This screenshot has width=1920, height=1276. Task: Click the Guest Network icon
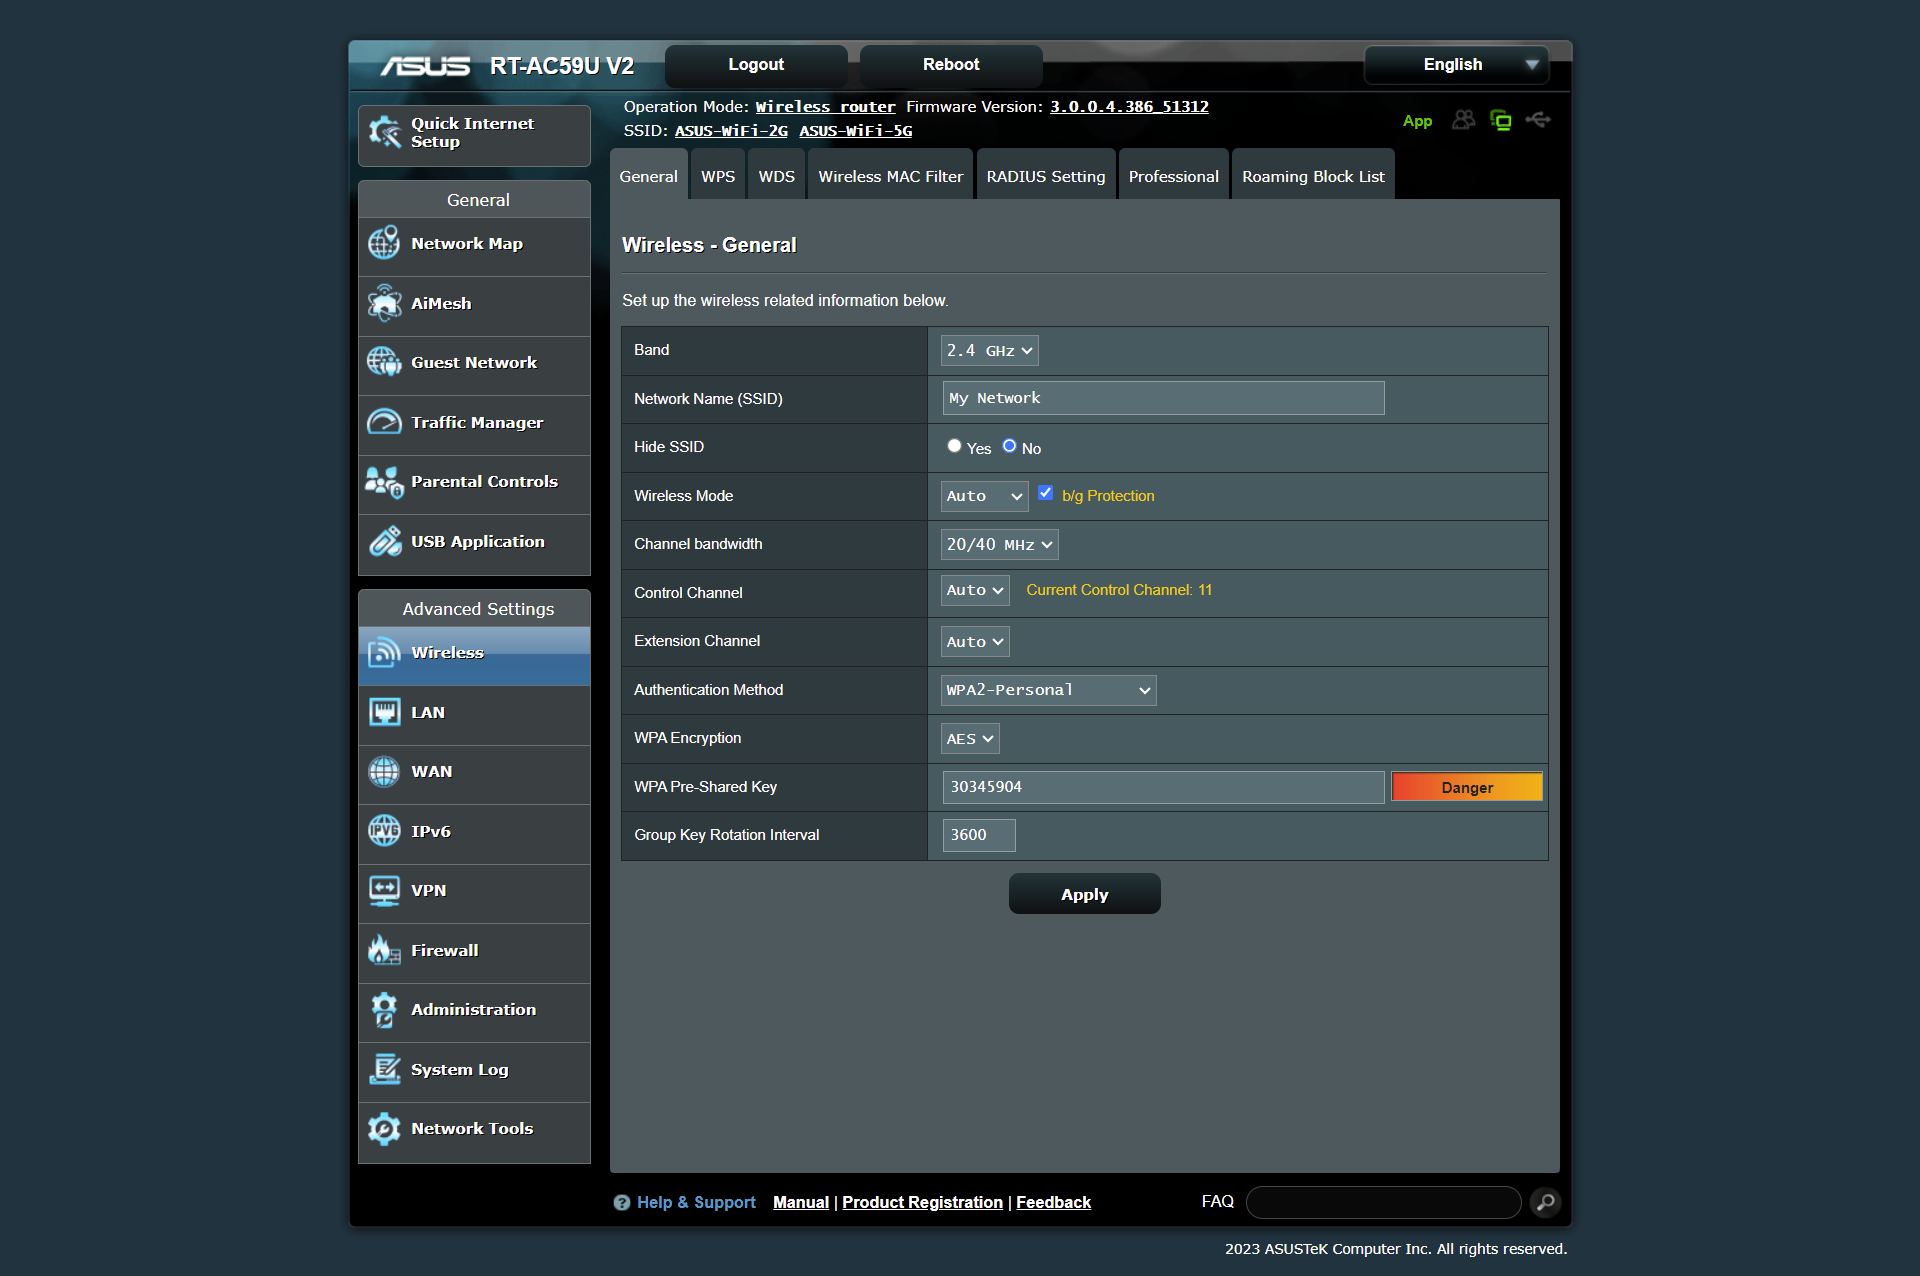pyautogui.click(x=384, y=362)
